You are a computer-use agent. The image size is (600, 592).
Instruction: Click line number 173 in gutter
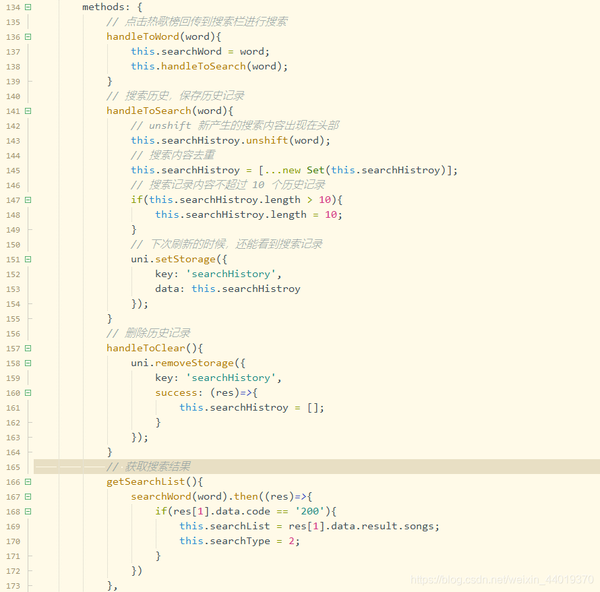pos(13,586)
